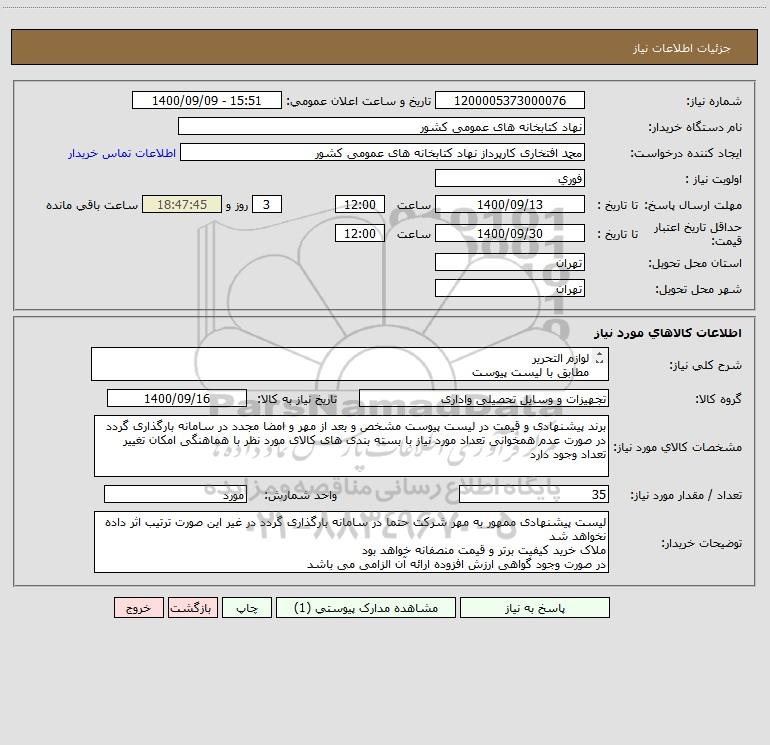770x745 pixels.
Task: Click the request creator name field
Action: [x=382, y=152]
